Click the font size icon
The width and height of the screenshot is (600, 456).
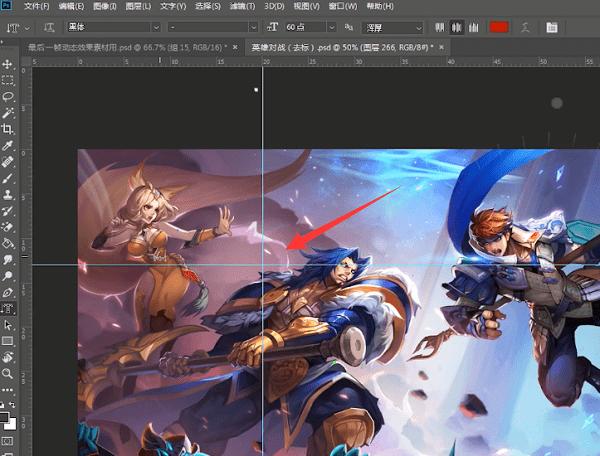pos(272,27)
